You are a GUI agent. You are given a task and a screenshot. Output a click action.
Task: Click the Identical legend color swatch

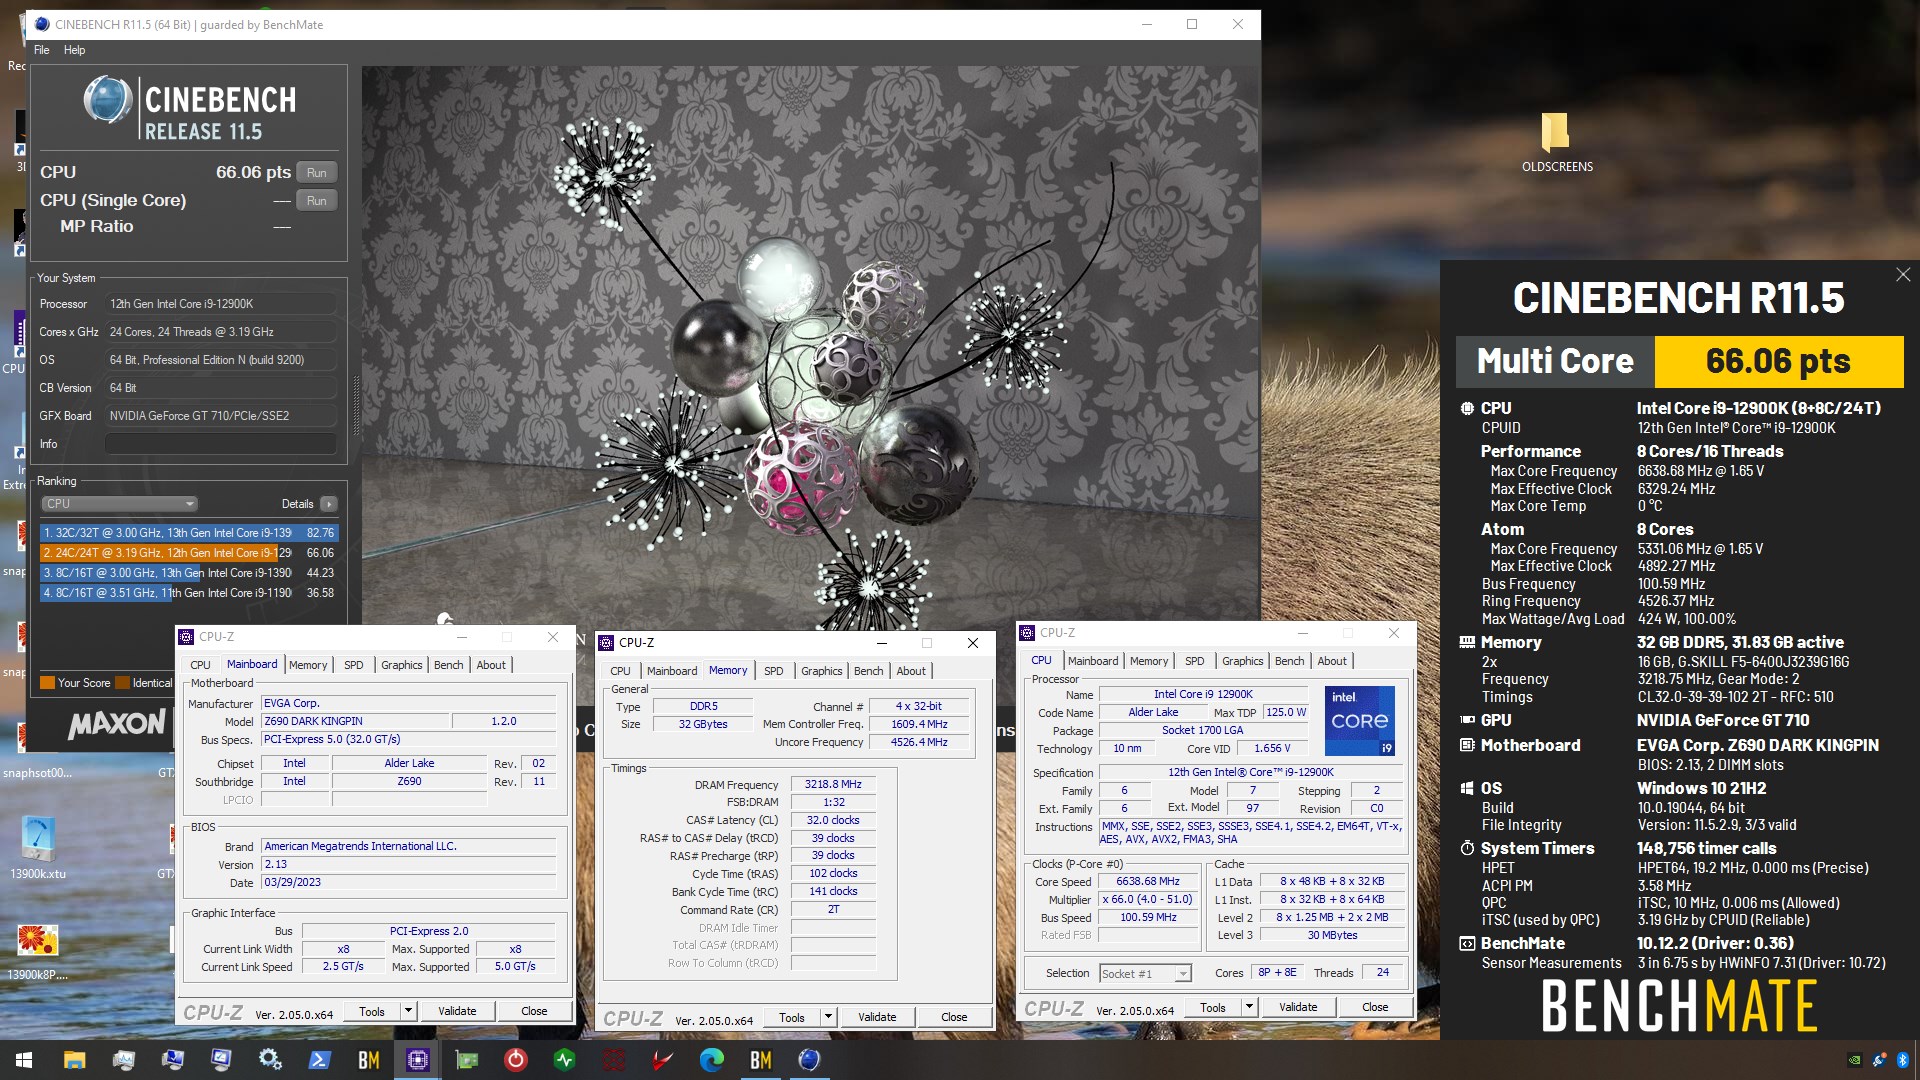pos(123,683)
